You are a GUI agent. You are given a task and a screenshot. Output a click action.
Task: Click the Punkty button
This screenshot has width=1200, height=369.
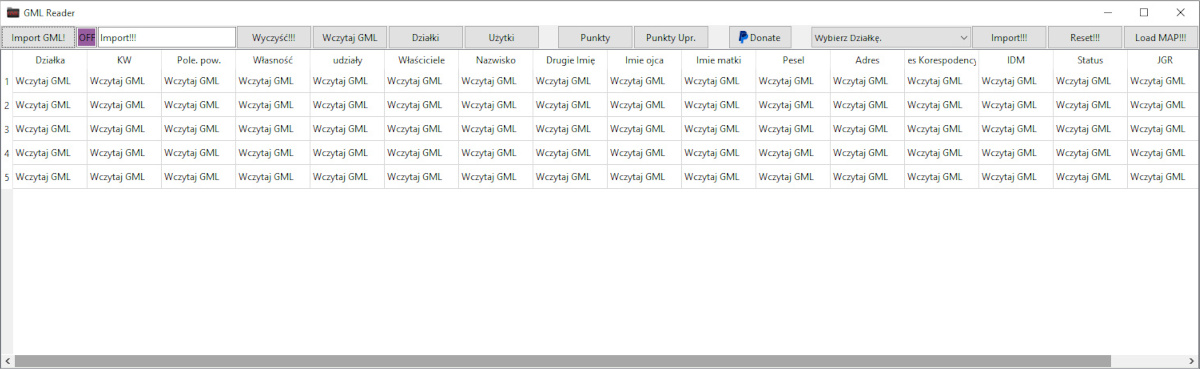point(595,37)
